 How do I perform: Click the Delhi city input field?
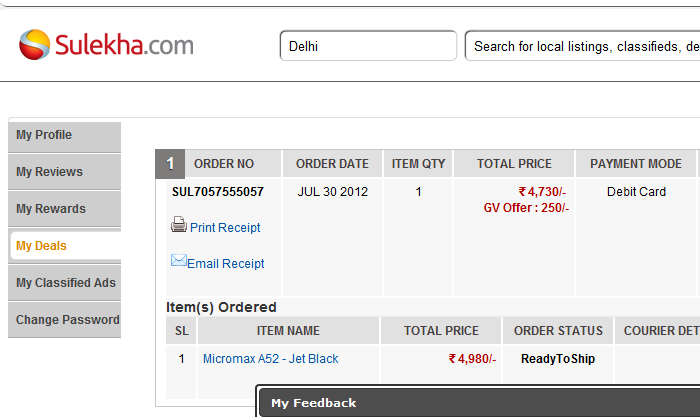[x=367, y=46]
